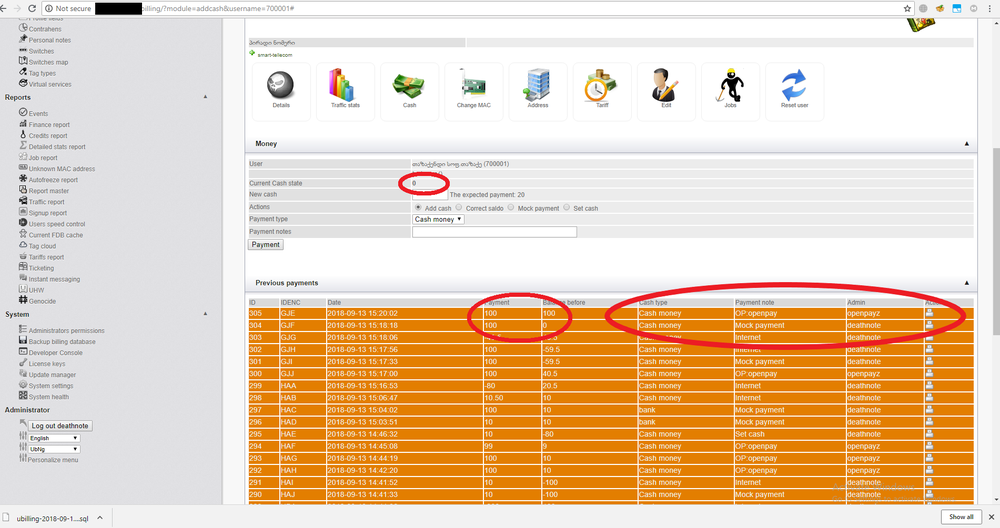Click the Log out deathnote button
Screen dimensions: 1000x528
pyautogui.click(x=60, y=426)
